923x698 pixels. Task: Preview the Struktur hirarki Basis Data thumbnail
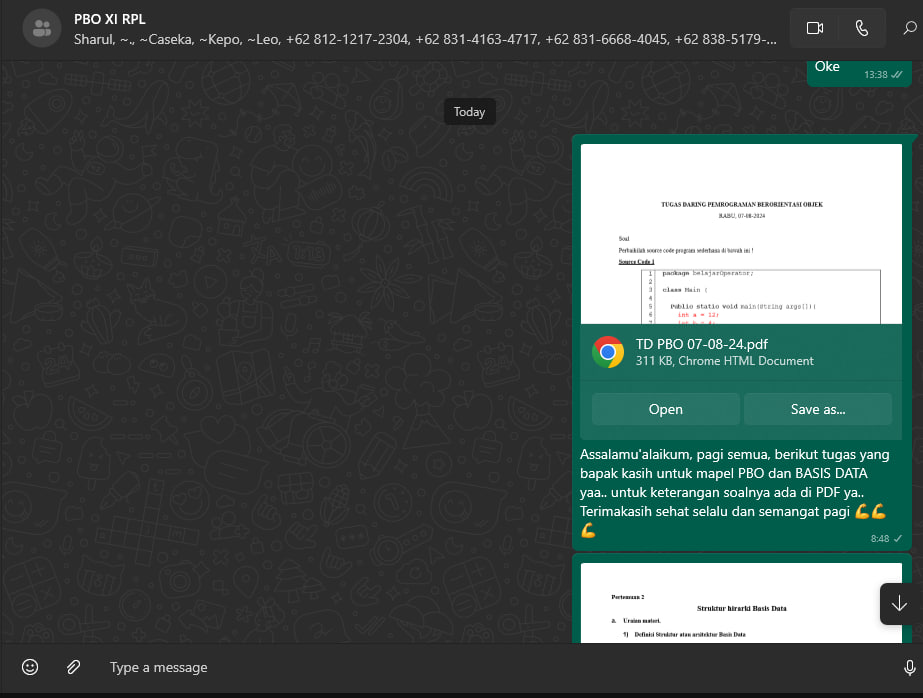[x=741, y=603]
